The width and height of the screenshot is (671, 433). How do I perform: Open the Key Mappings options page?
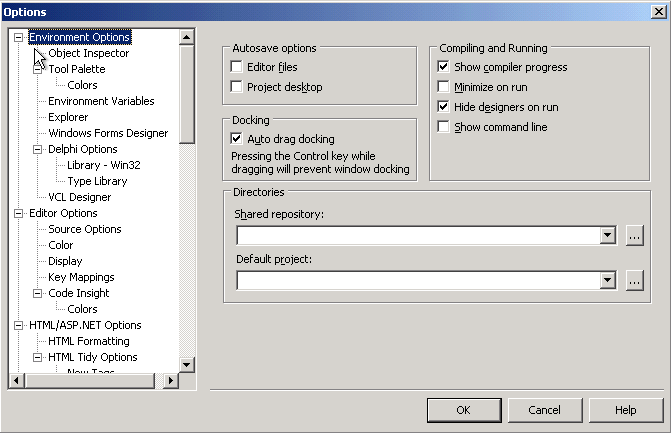coord(81,277)
